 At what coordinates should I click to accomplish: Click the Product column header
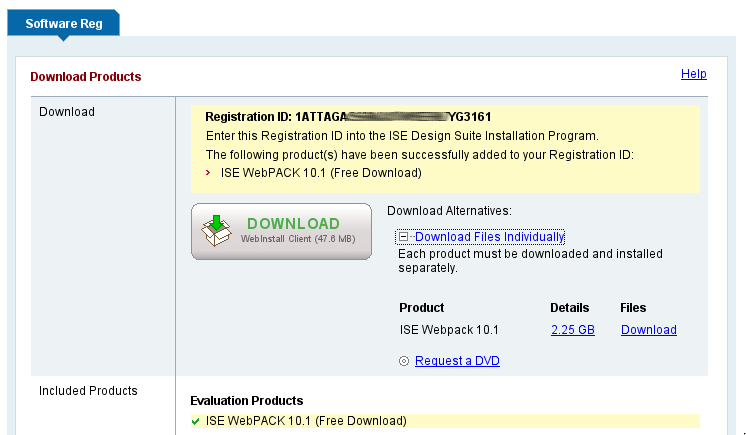click(x=421, y=308)
